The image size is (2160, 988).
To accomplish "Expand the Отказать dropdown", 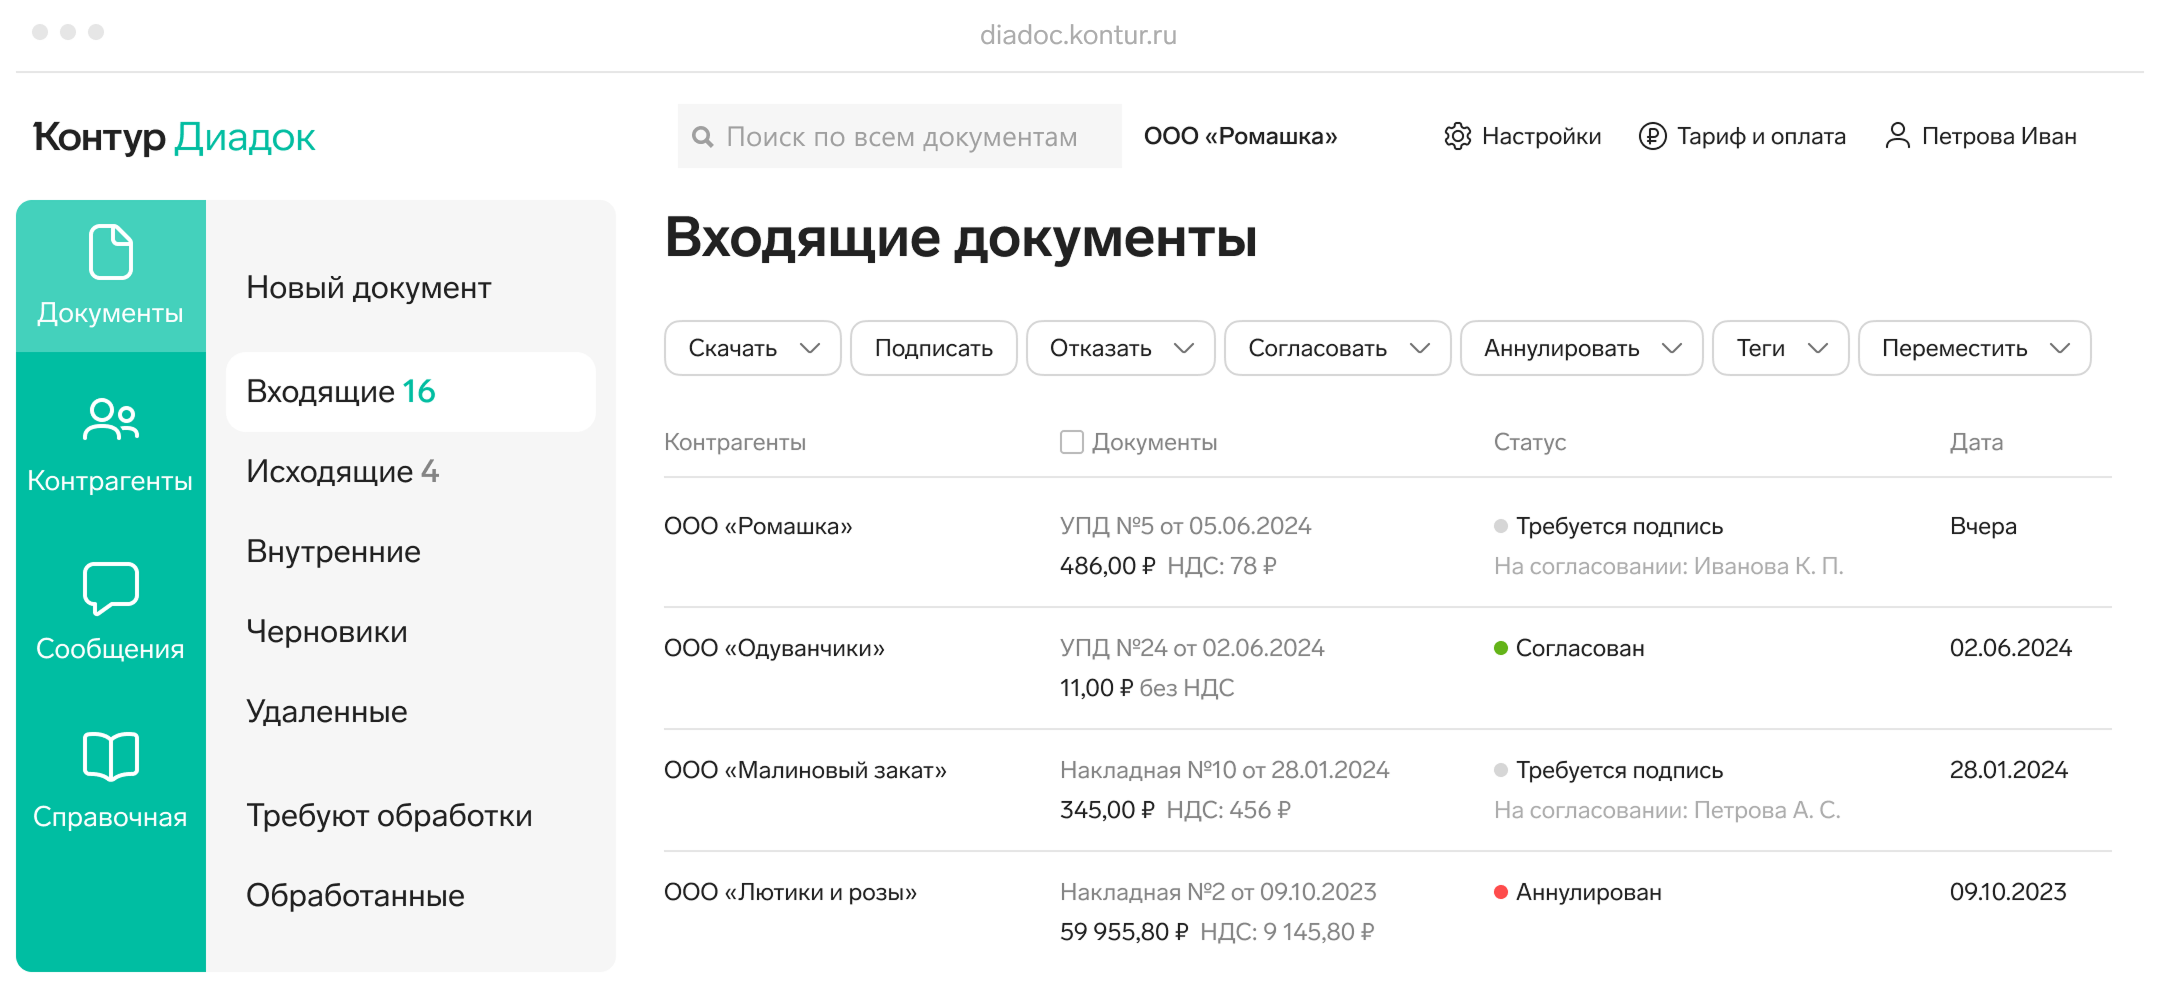I will (1120, 348).
